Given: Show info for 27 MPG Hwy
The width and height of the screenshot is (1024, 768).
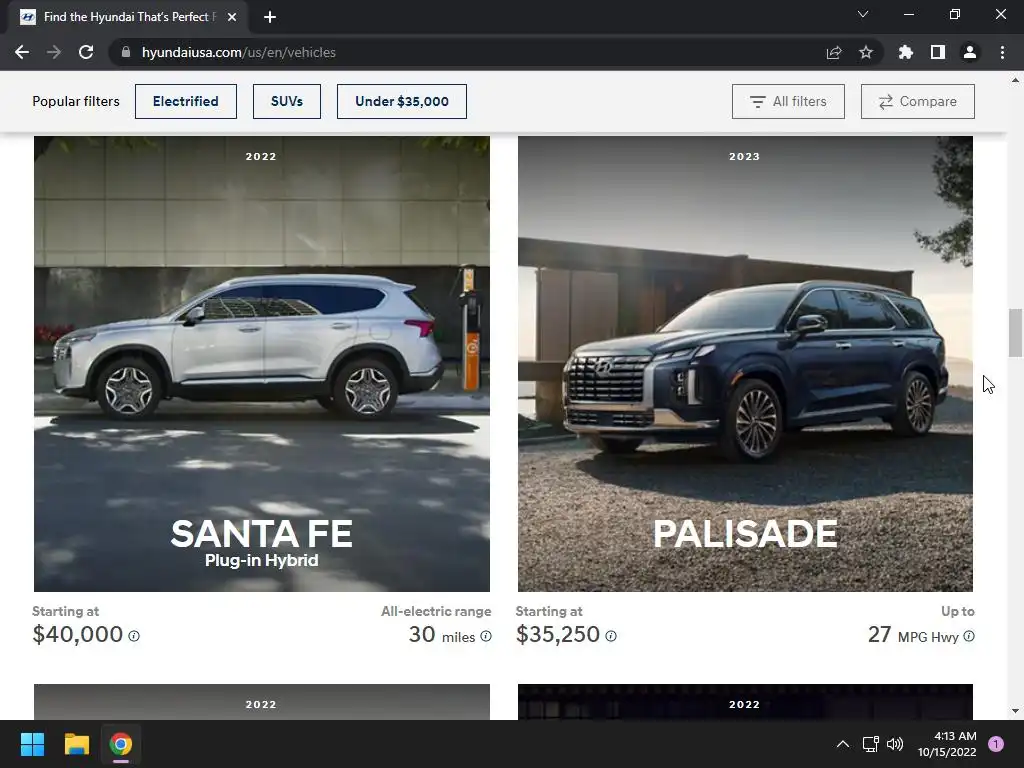Looking at the screenshot, I should coord(969,635).
